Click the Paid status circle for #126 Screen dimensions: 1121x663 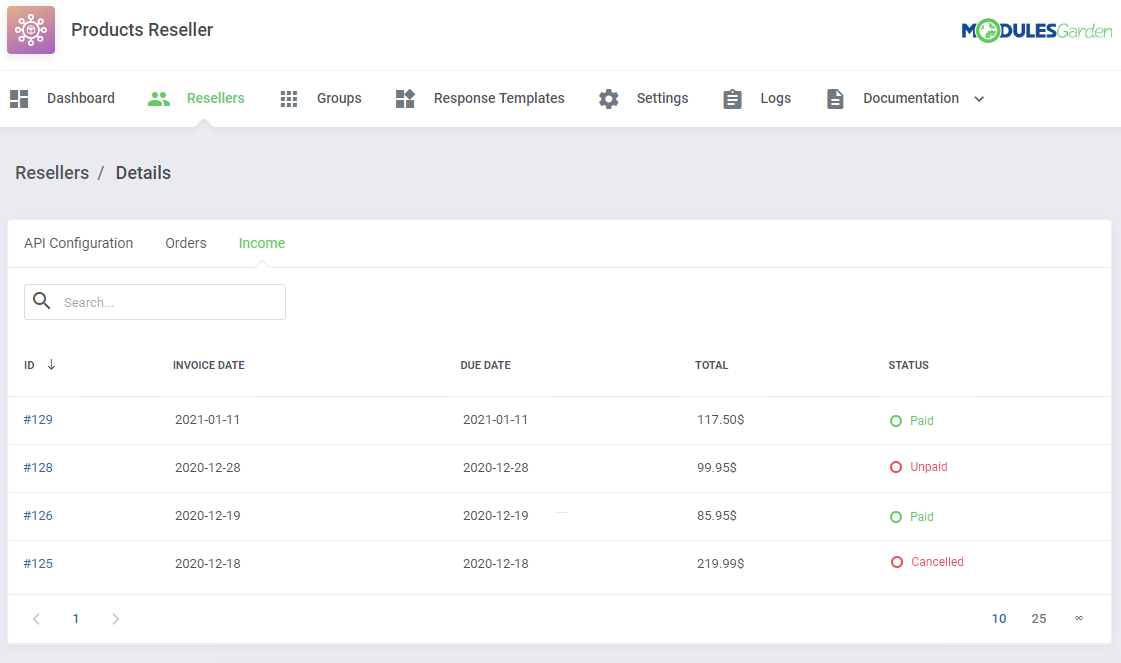[x=896, y=516]
